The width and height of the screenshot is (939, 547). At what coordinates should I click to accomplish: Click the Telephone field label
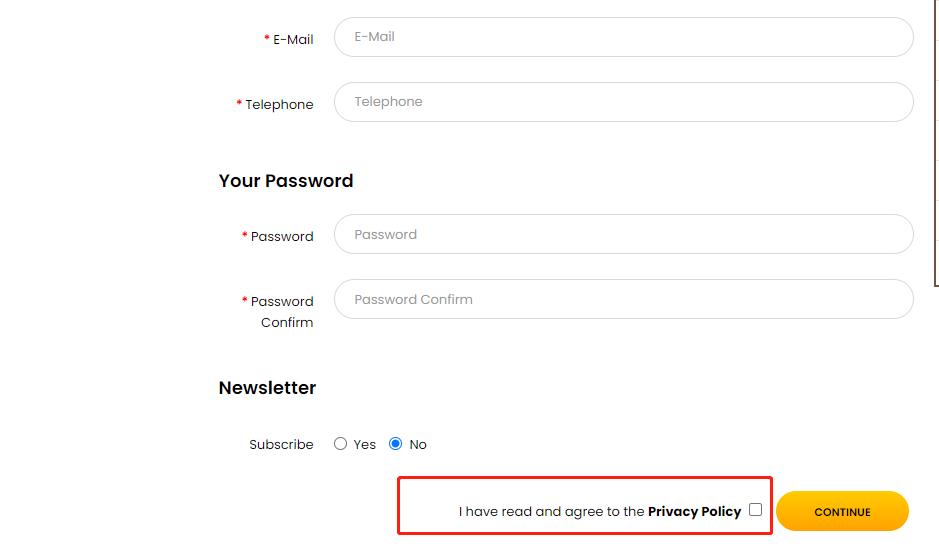pyautogui.click(x=279, y=105)
